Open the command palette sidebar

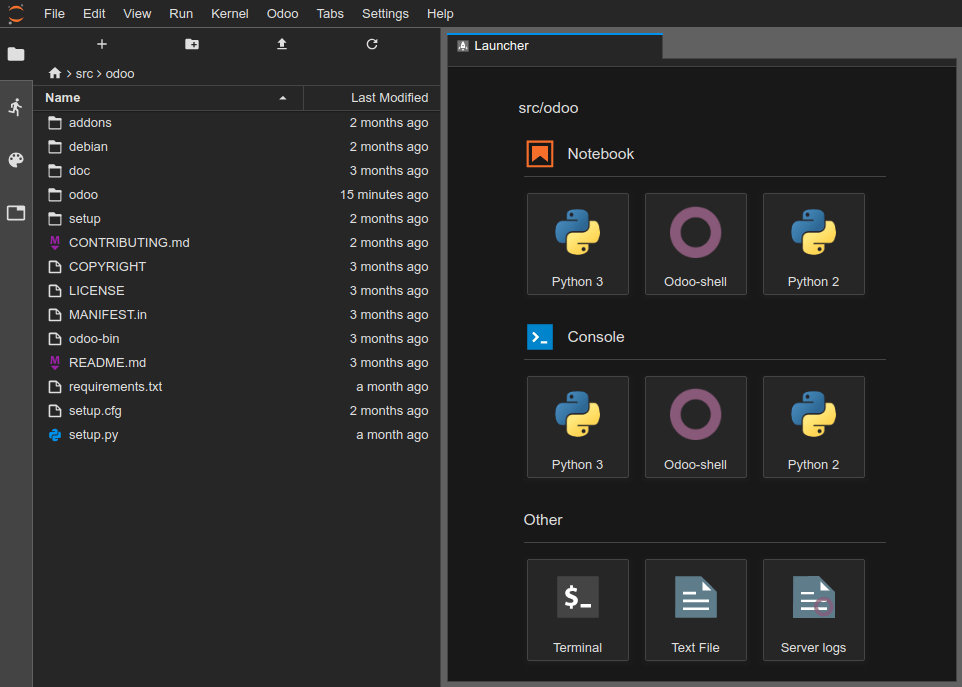point(16,160)
